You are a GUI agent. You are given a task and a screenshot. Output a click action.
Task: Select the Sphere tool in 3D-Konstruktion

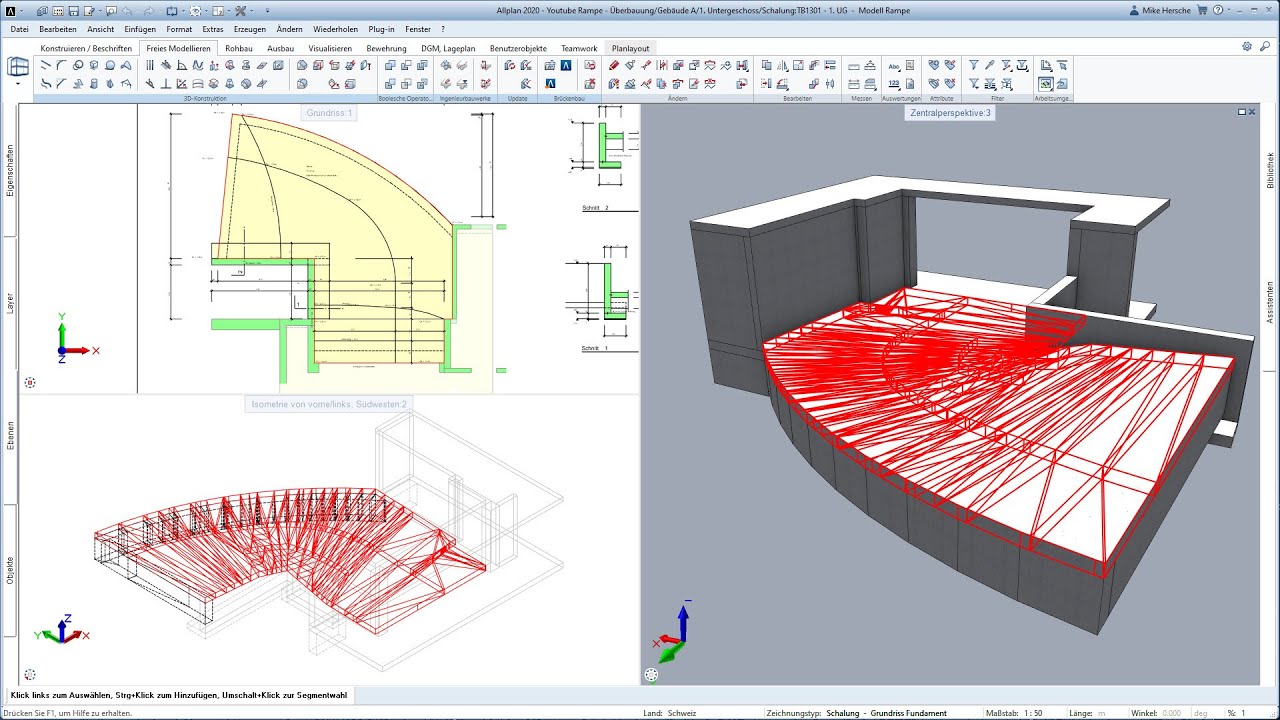110,65
